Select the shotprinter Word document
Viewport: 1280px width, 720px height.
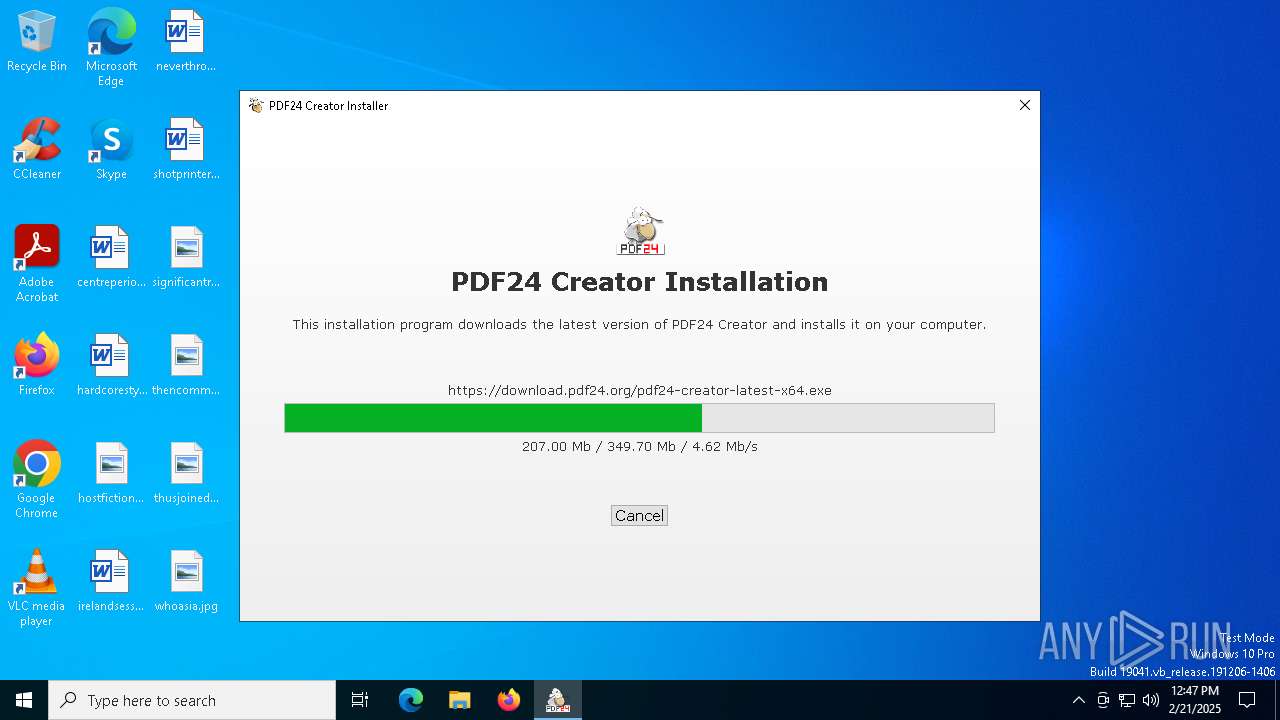(186, 150)
